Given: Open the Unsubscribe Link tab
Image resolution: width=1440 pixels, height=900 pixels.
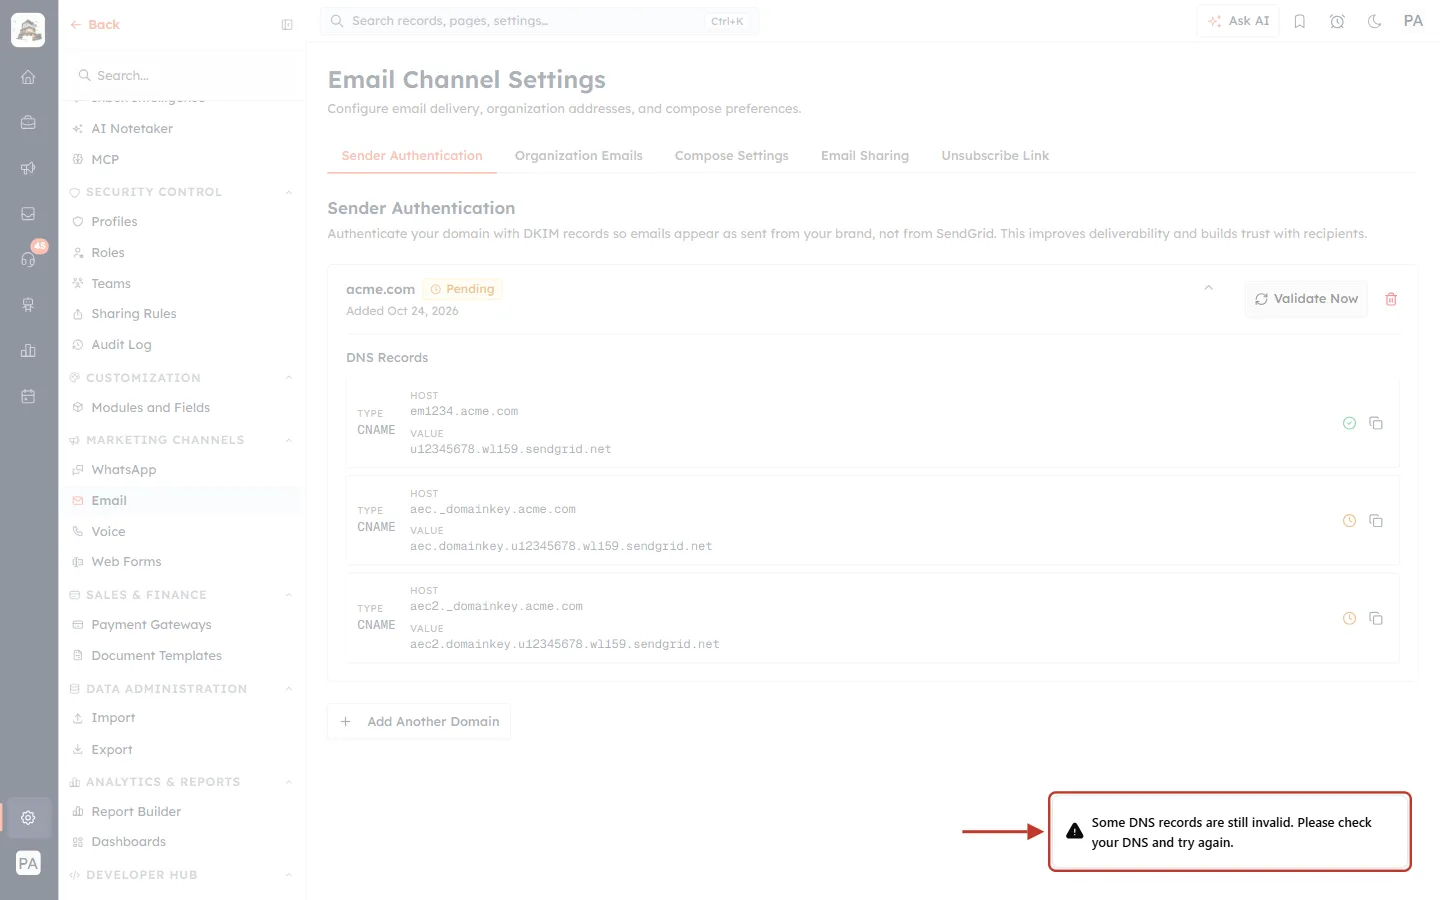Looking at the screenshot, I should [995, 156].
